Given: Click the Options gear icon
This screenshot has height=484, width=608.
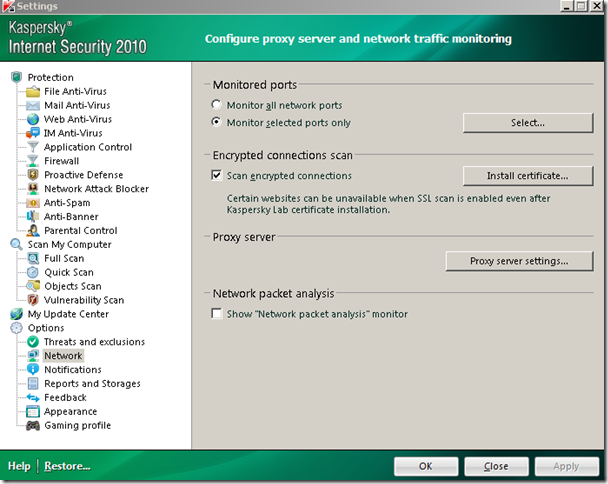Looking at the screenshot, I should click(x=16, y=328).
